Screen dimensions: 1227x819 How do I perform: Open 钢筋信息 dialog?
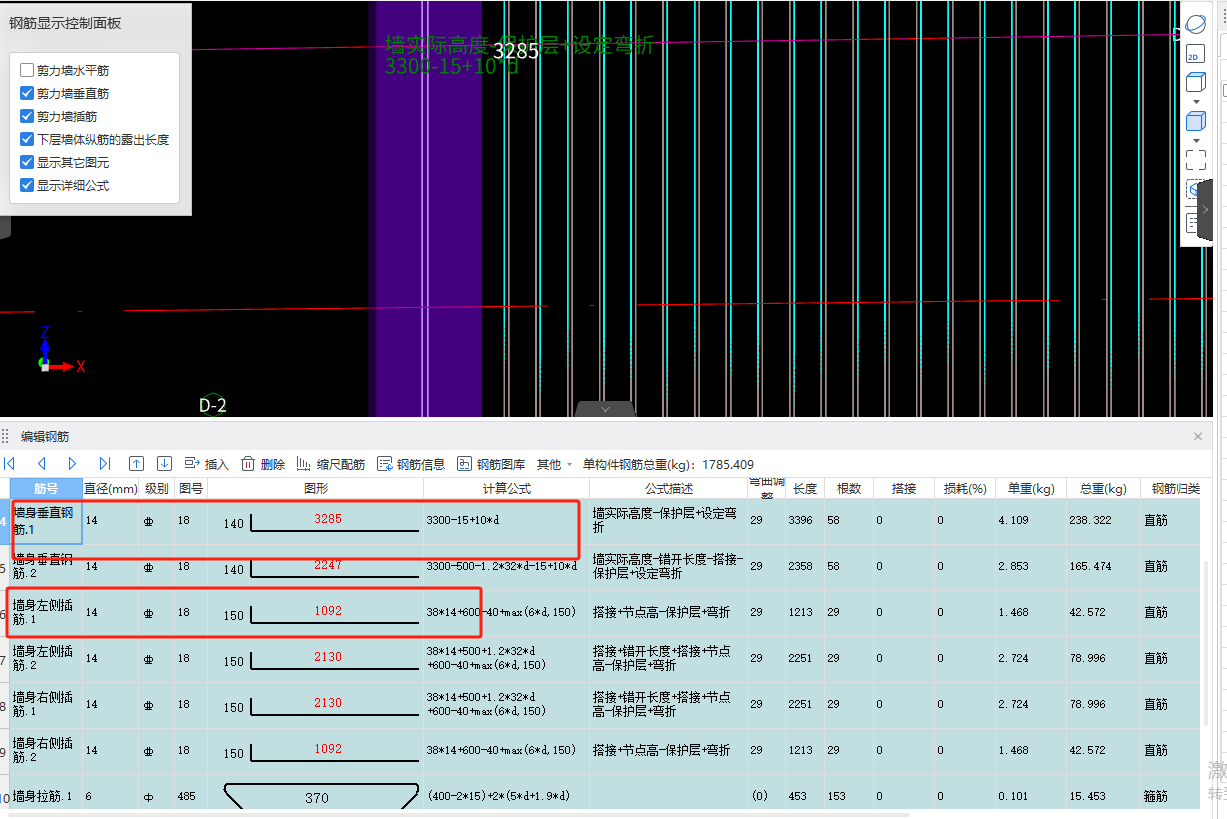(x=411, y=464)
